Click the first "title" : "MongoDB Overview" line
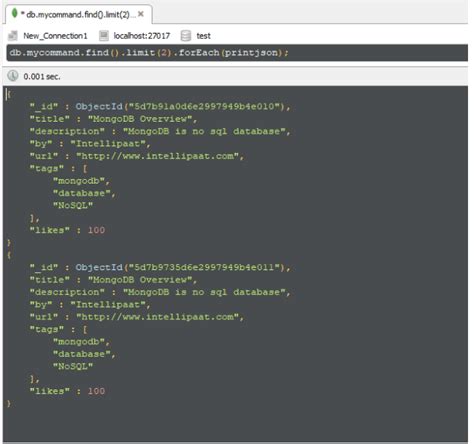Viewport: 474px width, 444px height. 113,119
